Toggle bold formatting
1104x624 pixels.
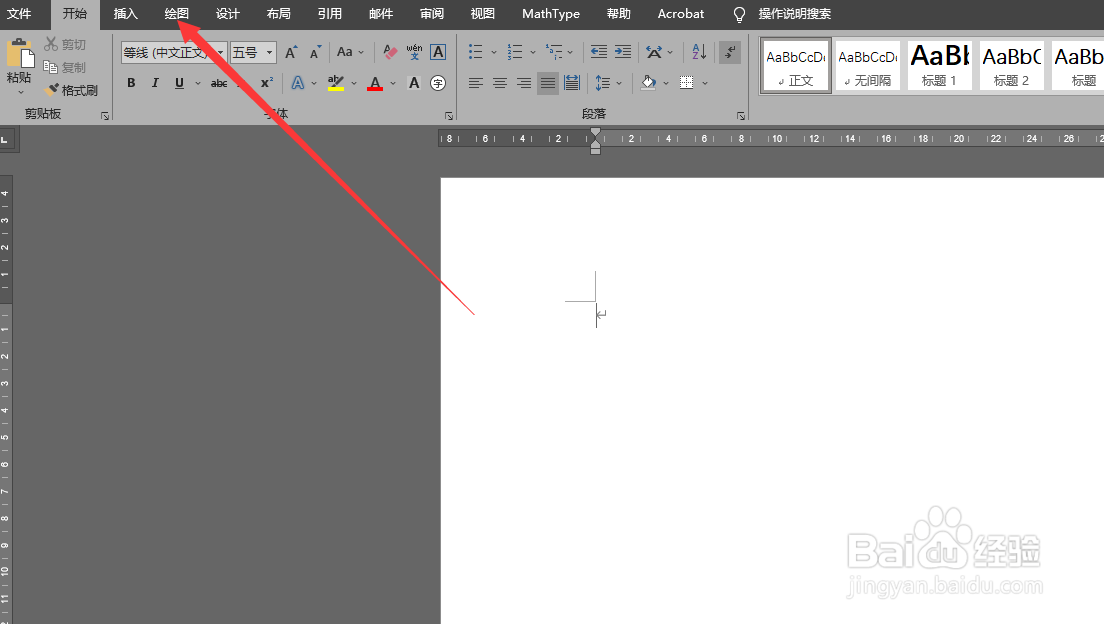[131, 83]
